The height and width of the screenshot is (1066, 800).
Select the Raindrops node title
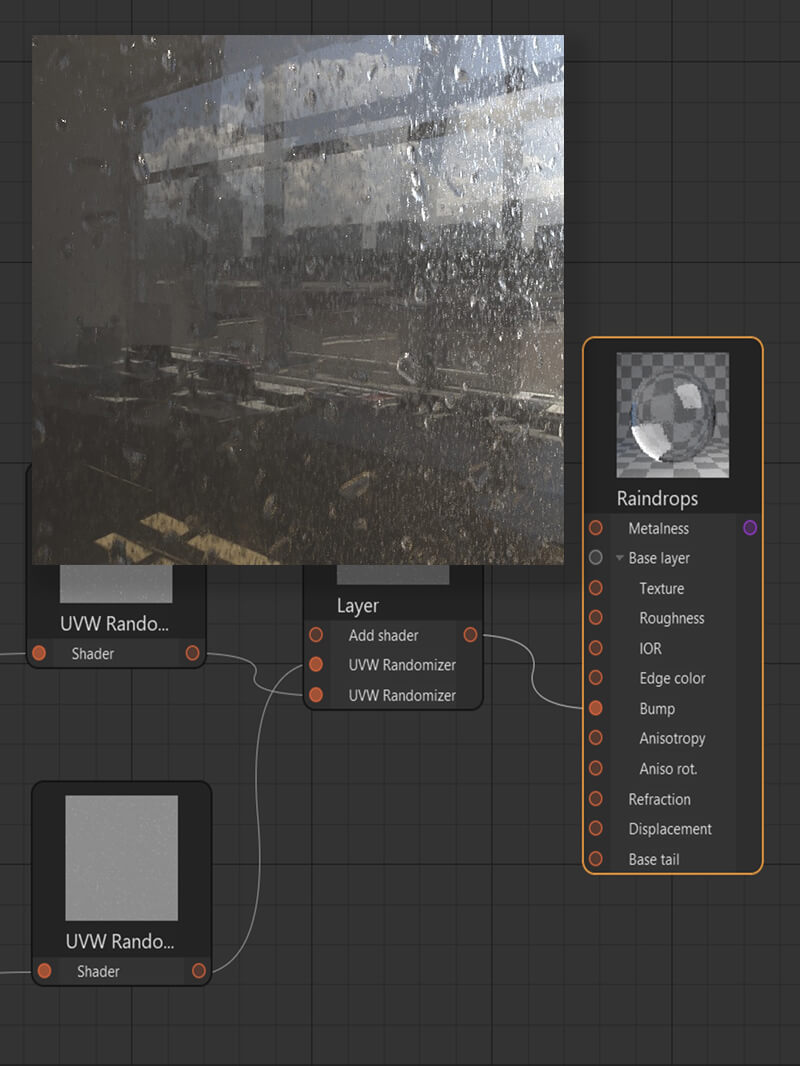coord(657,498)
